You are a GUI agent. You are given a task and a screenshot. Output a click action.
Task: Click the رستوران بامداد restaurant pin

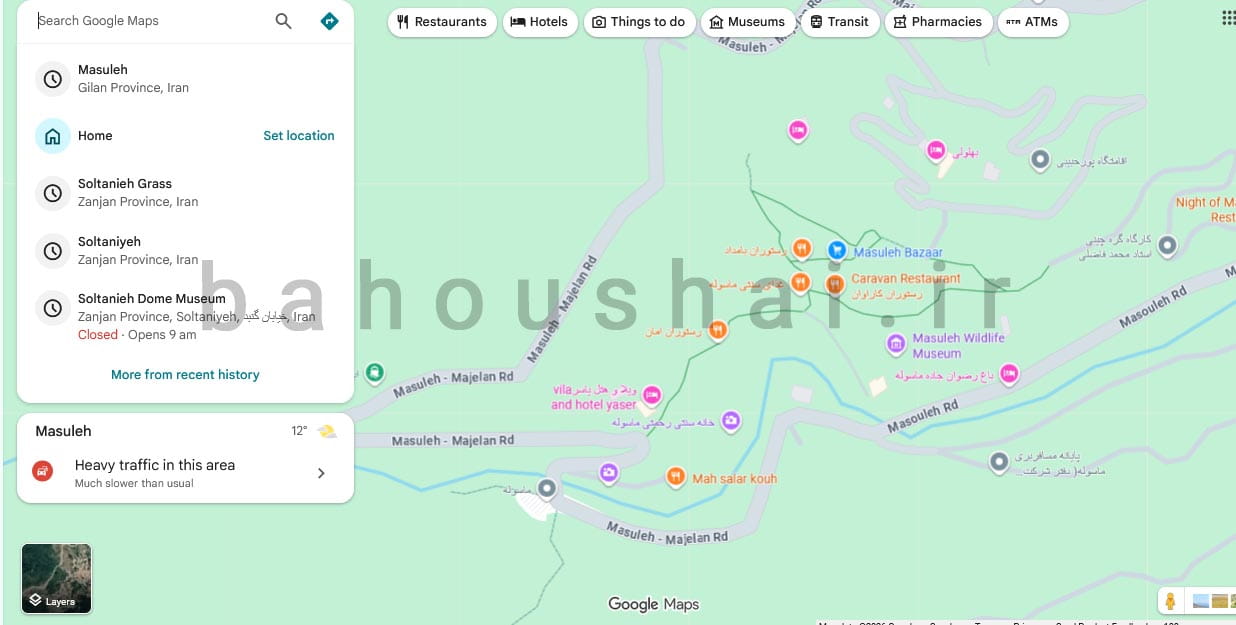801,248
